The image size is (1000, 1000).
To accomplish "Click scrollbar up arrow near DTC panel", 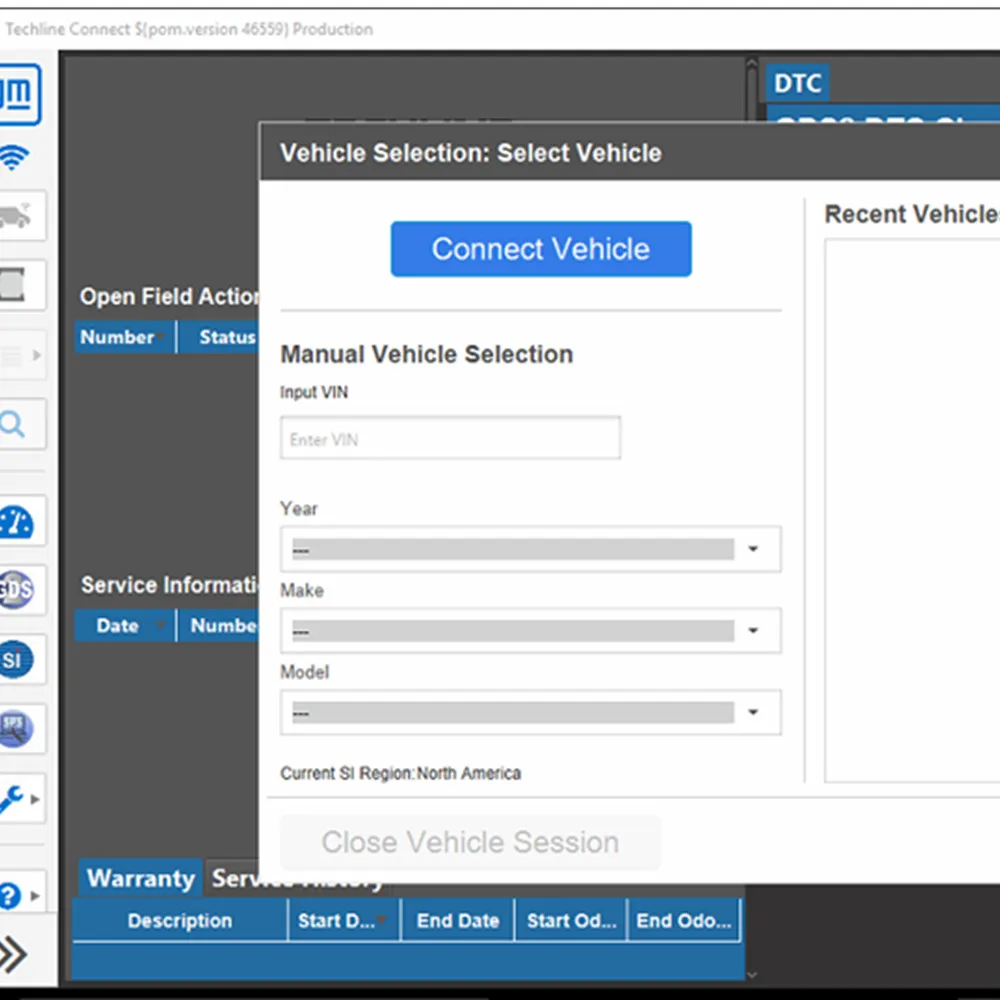I will tap(752, 63).
